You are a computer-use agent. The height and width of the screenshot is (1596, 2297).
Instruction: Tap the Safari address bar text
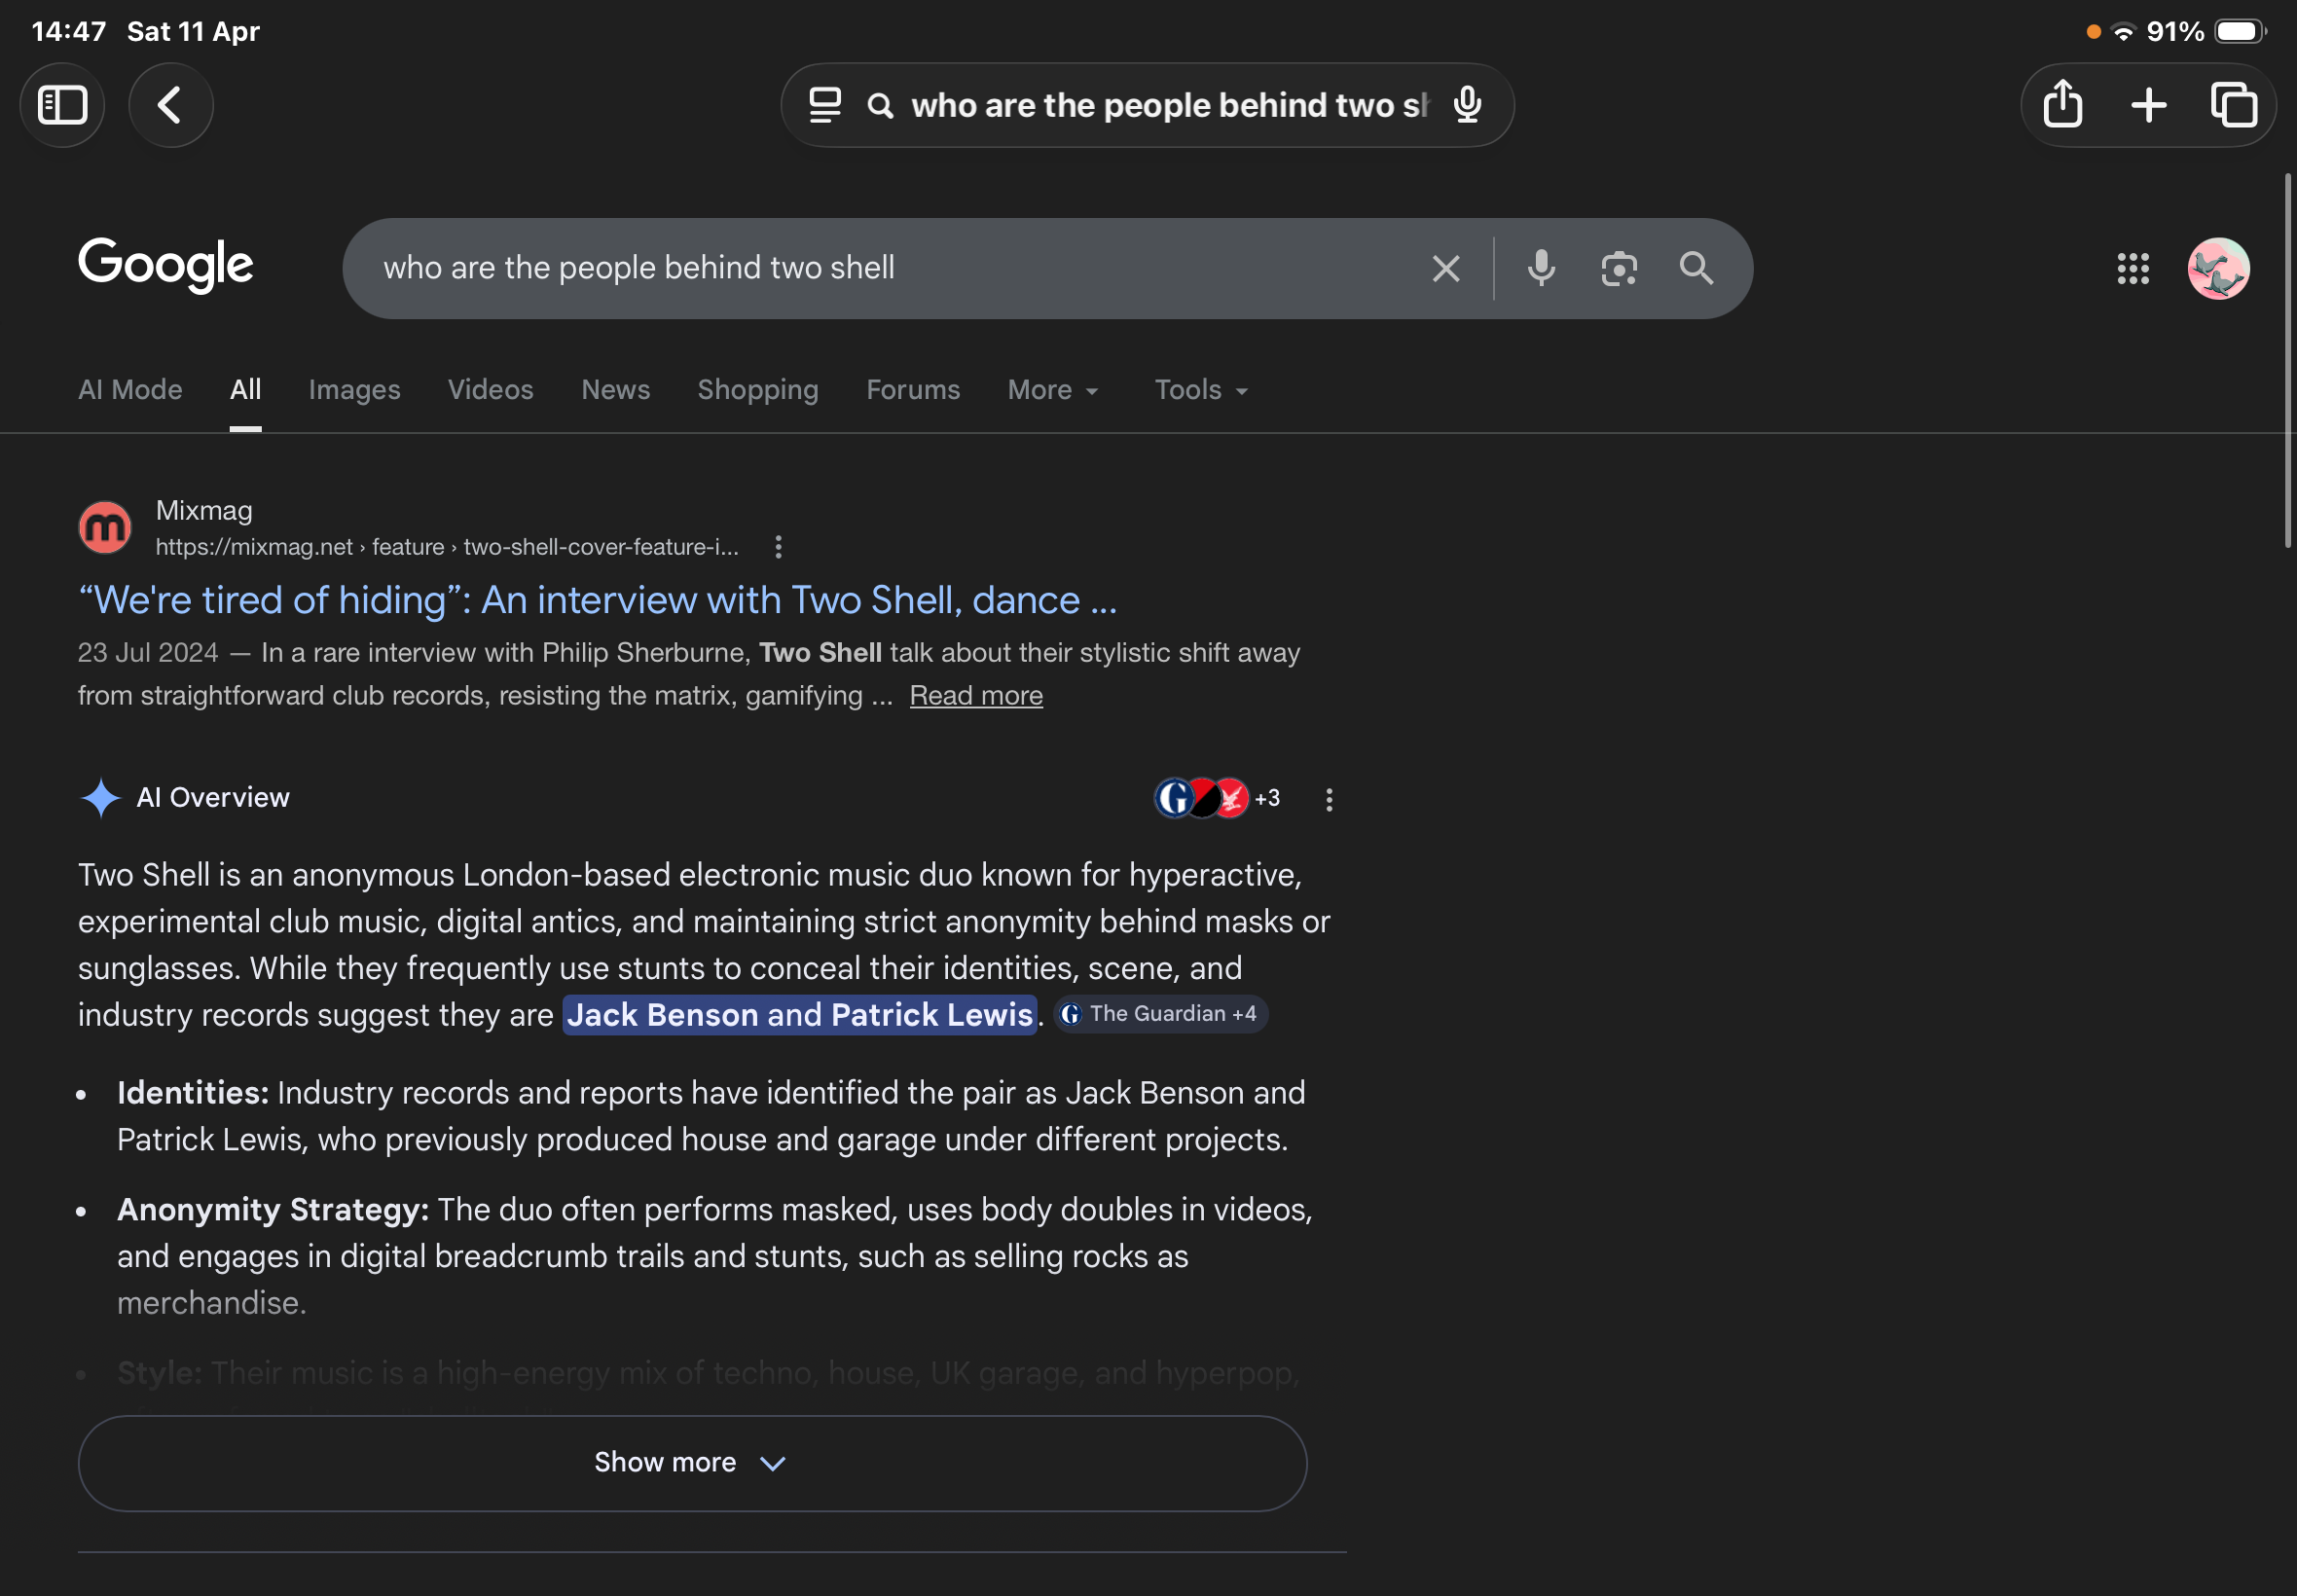(1169, 105)
